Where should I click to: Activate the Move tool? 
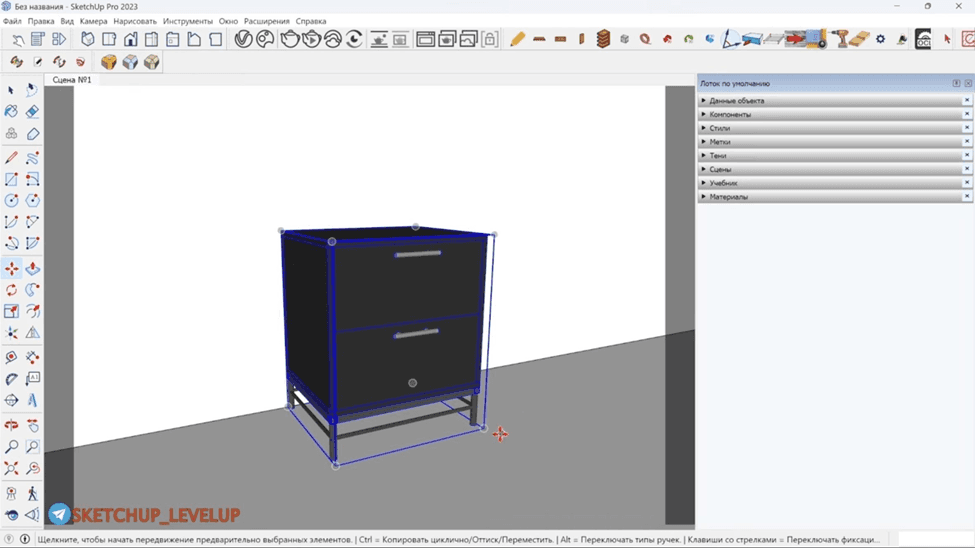(x=11, y=269)
